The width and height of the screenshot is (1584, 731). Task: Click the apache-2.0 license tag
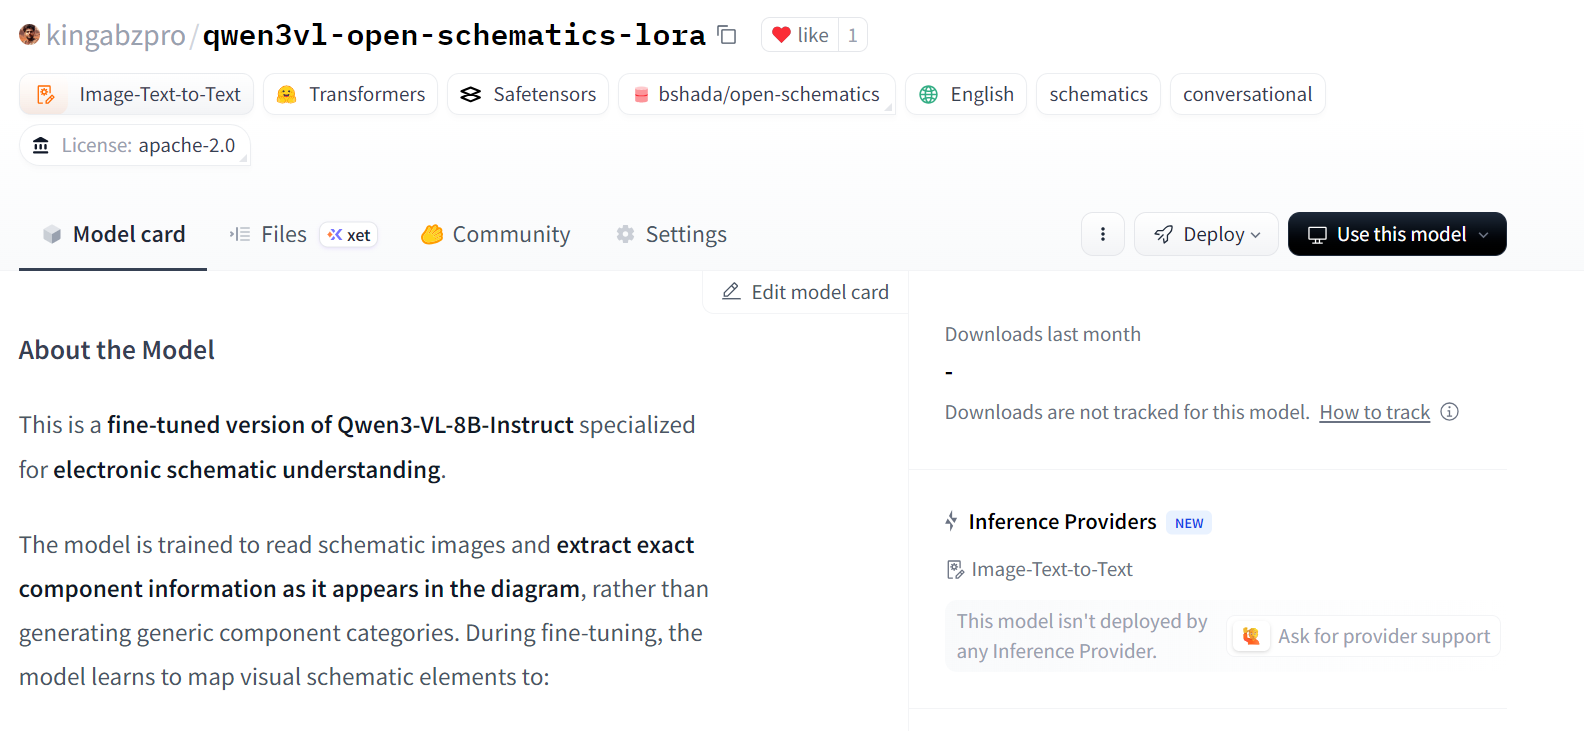click(135, 145)
